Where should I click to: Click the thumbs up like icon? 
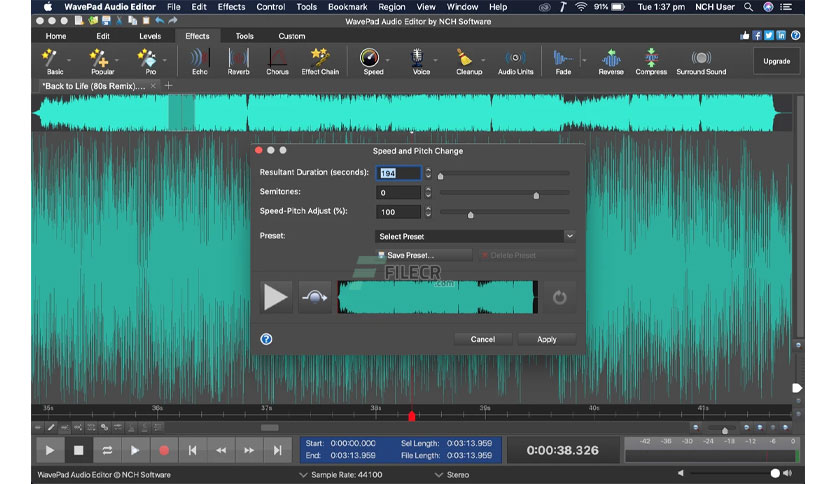click(x=744, y=36)
